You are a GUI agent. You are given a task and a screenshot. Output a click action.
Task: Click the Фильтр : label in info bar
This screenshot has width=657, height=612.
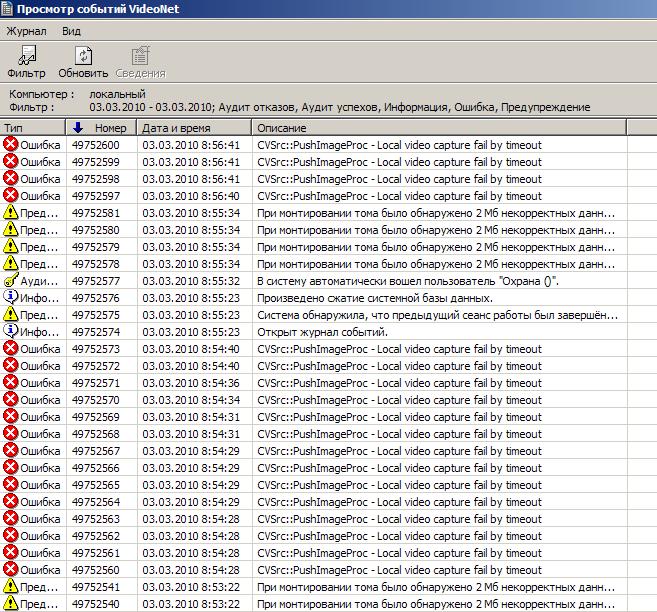pos(32,107)
